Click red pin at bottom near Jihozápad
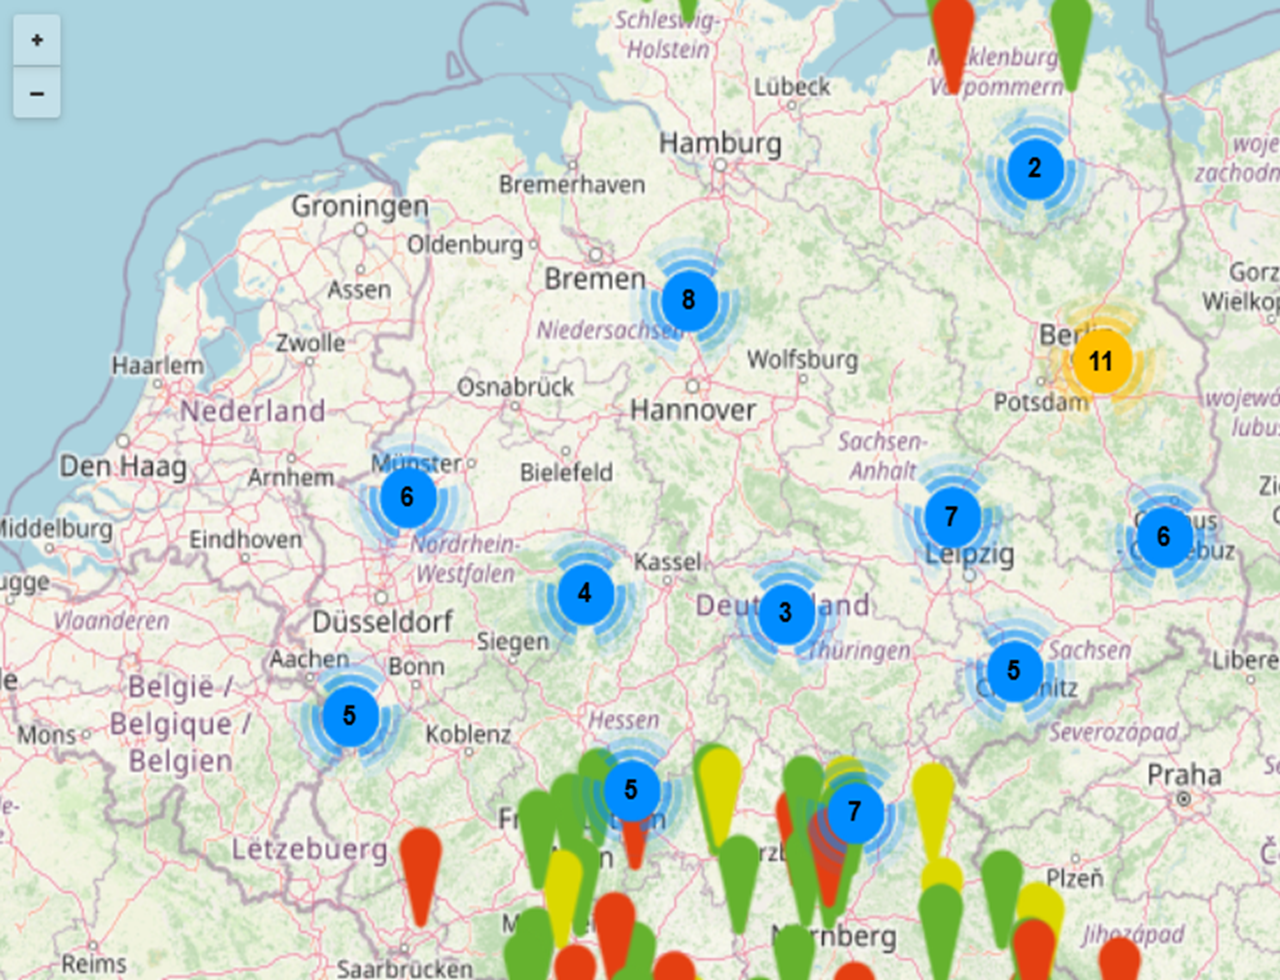 [x=1118, y=958]
